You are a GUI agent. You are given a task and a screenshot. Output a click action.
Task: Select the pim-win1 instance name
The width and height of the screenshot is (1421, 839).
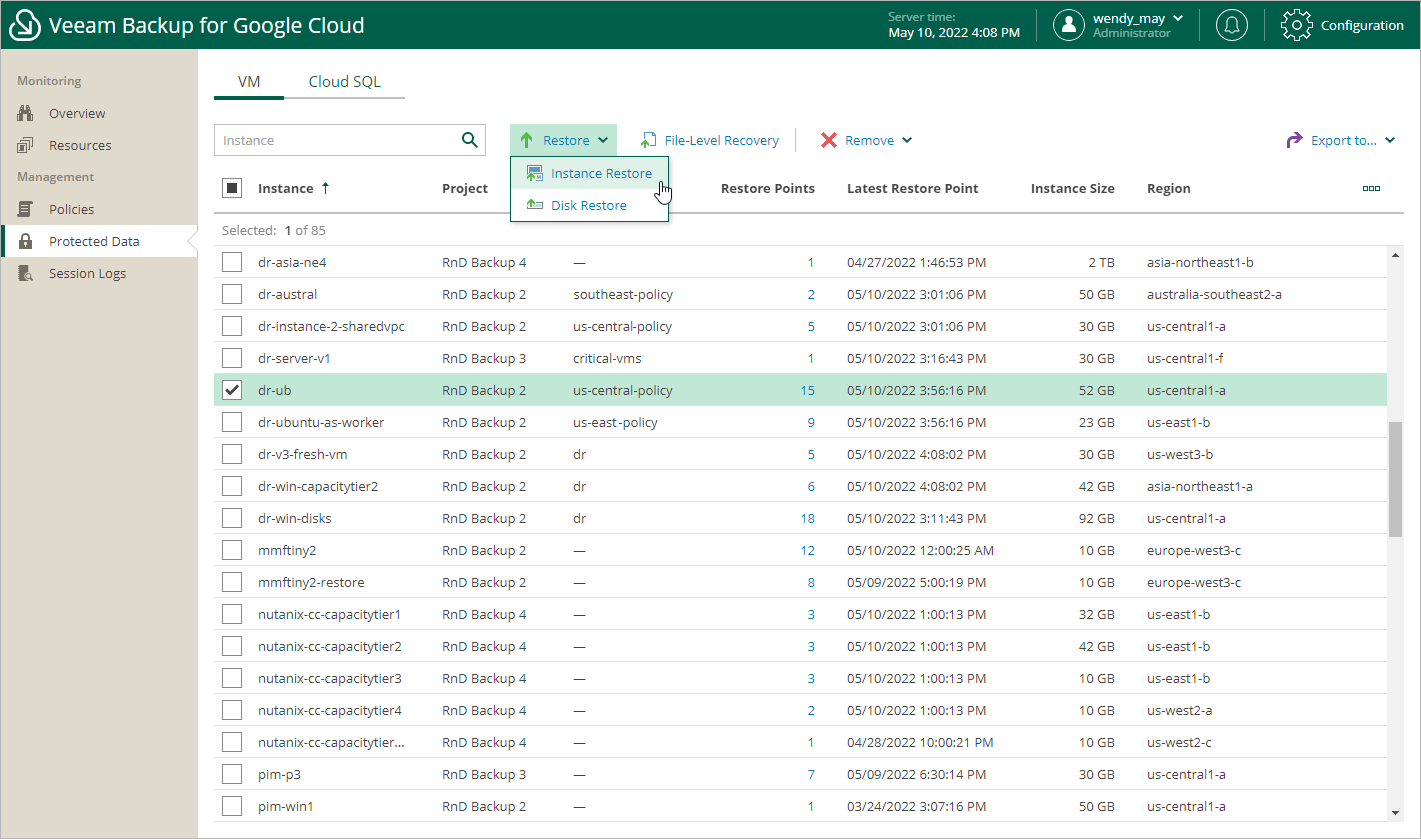pos(286,806)
